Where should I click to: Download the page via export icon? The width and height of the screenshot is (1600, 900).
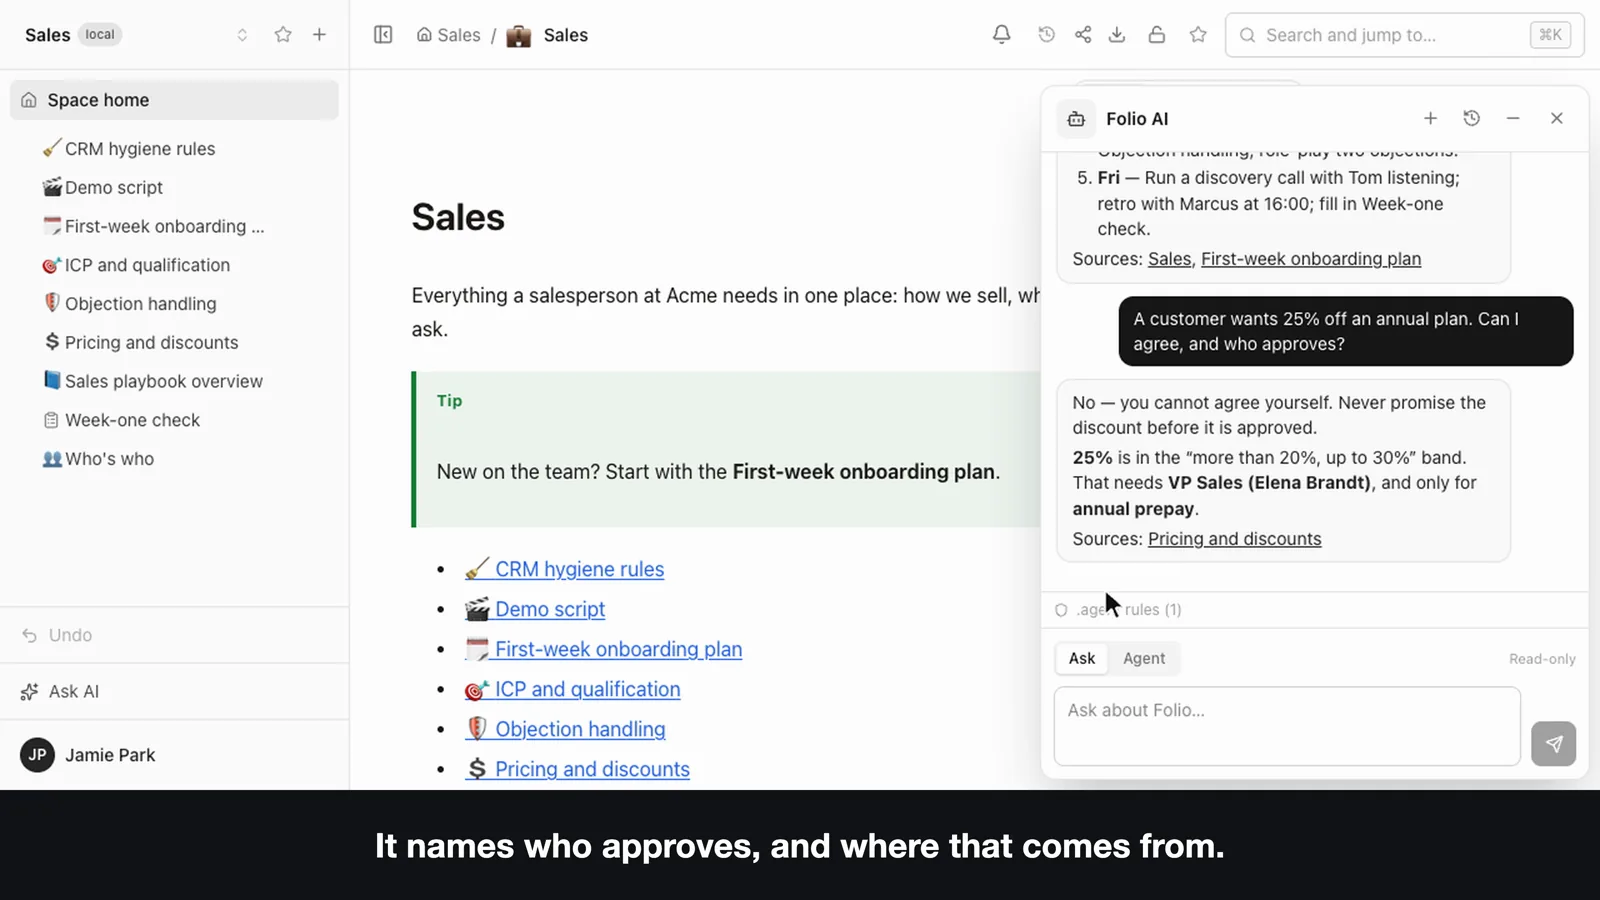point(1117,35)
